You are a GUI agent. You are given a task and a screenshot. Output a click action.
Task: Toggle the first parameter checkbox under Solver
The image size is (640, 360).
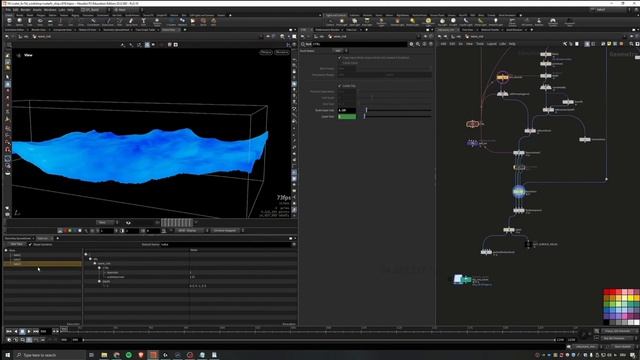340,58
